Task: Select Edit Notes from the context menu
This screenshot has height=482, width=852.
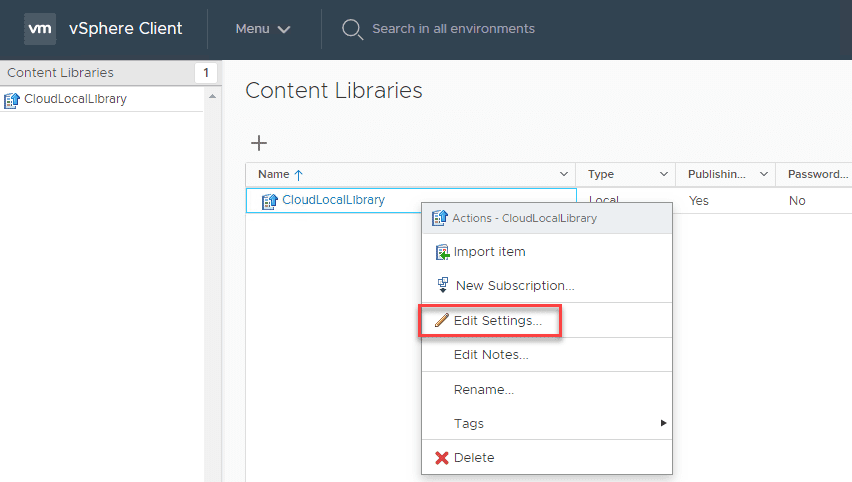Action: (491, 355)
